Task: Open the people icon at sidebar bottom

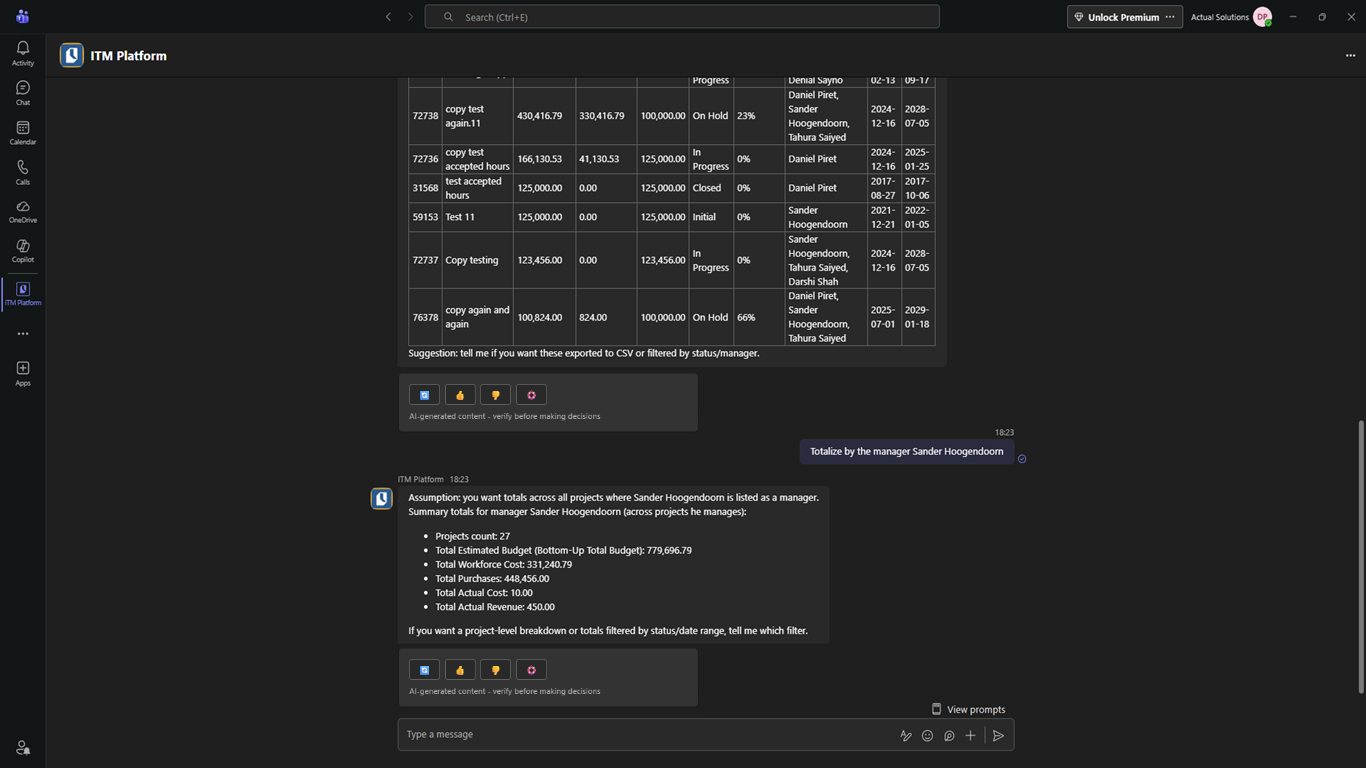Action: 22,747
